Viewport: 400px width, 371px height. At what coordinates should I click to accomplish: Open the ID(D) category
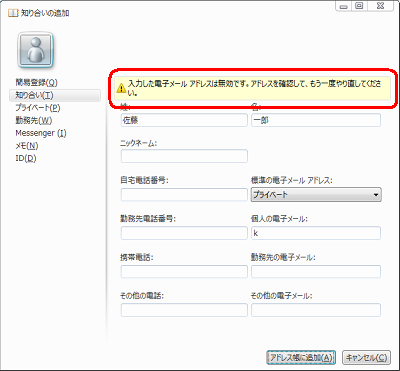click(26, 158)
